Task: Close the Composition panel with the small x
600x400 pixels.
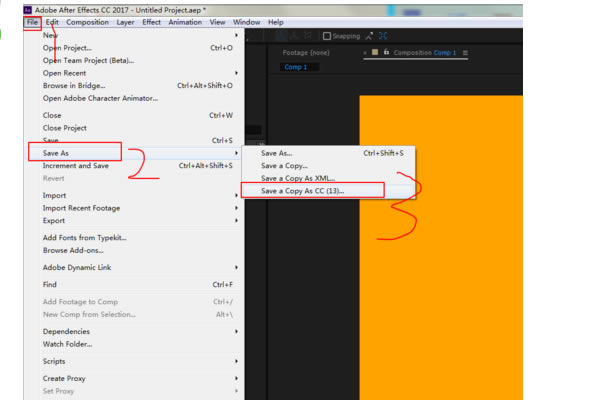Action: pos(365,53)
